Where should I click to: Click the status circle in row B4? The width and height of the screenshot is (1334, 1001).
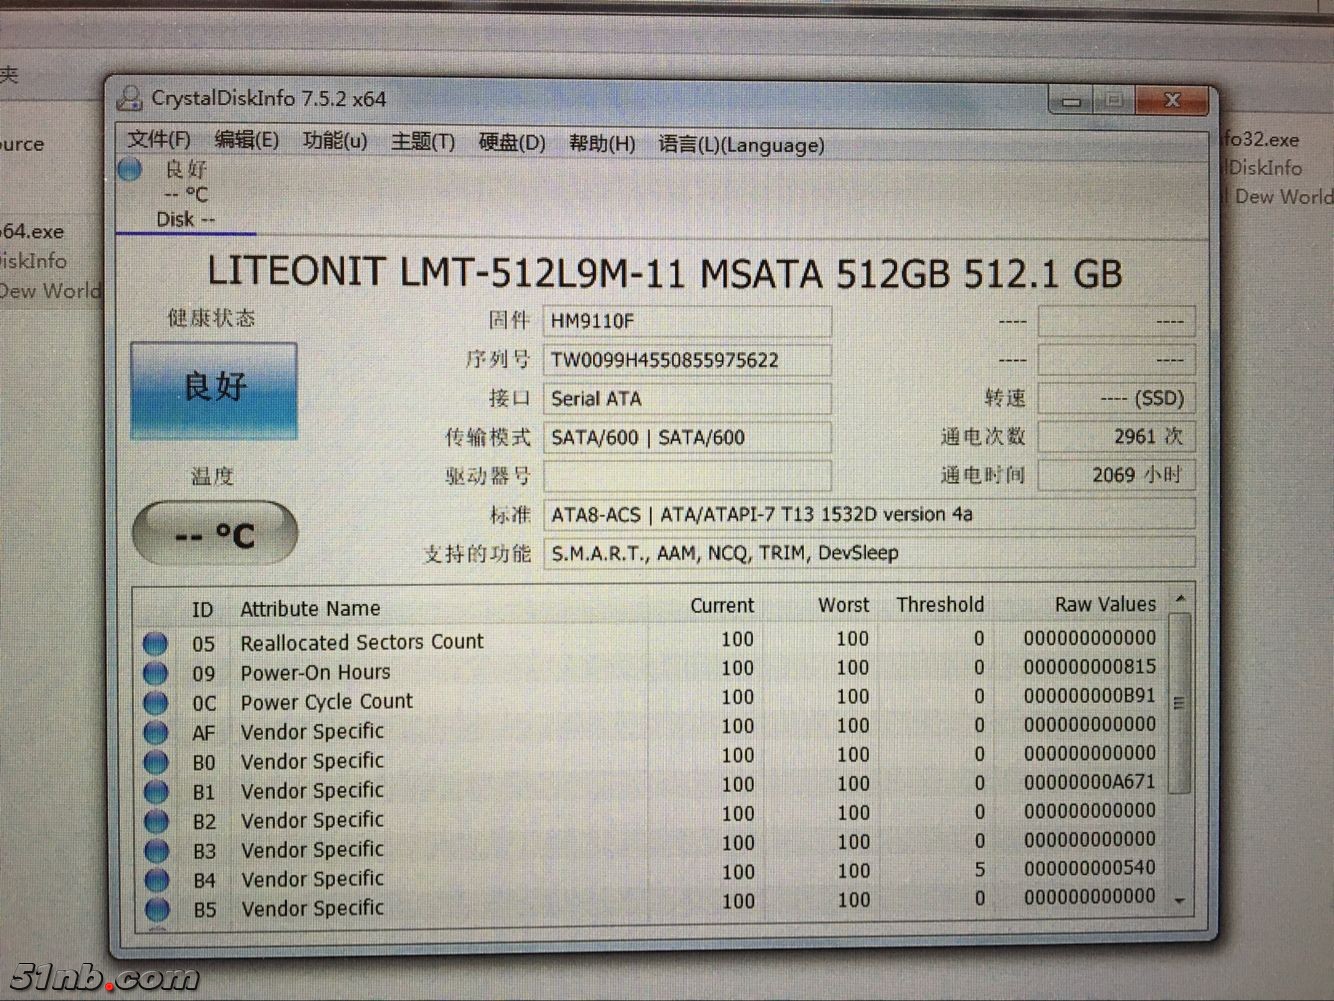[156, 880]
